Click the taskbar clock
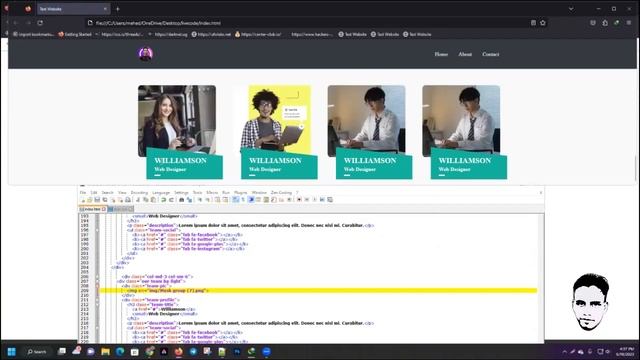This screenshot has width=640, height=360. 626,351
